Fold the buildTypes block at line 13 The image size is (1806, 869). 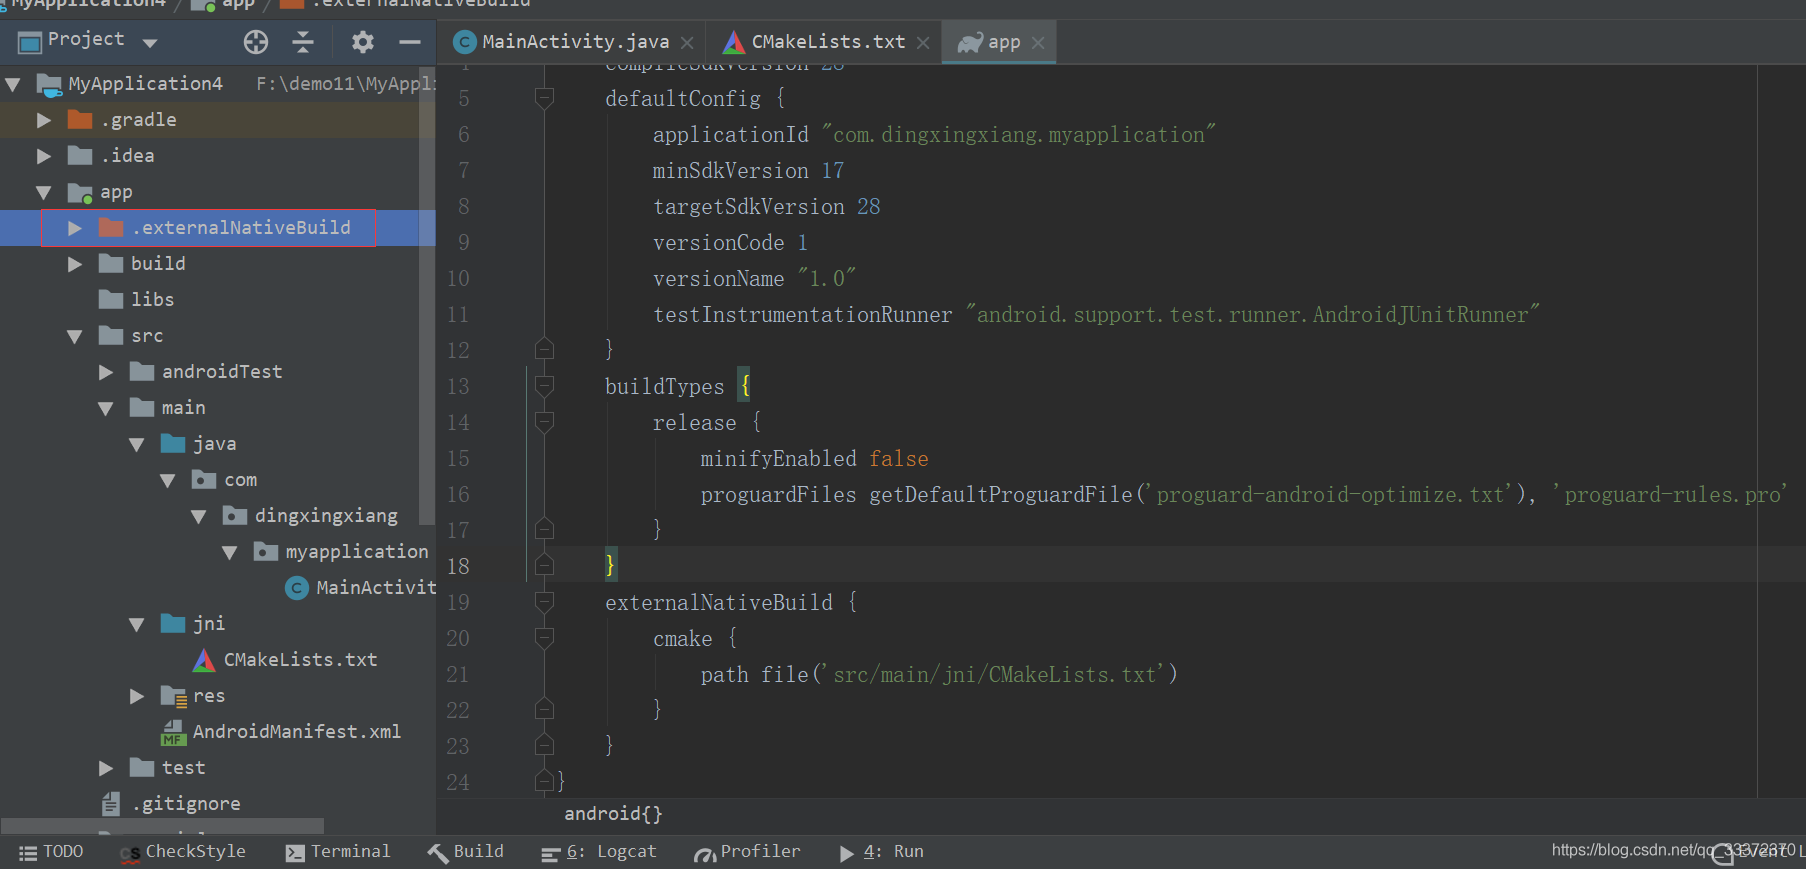click(x=545, y=386)
